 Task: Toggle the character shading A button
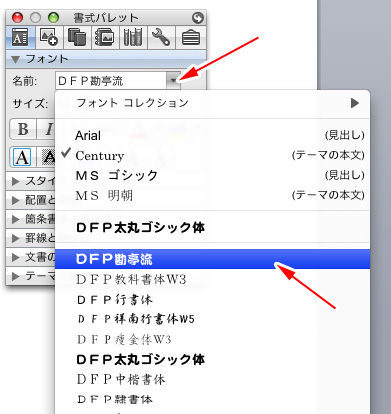click(47, 157)
